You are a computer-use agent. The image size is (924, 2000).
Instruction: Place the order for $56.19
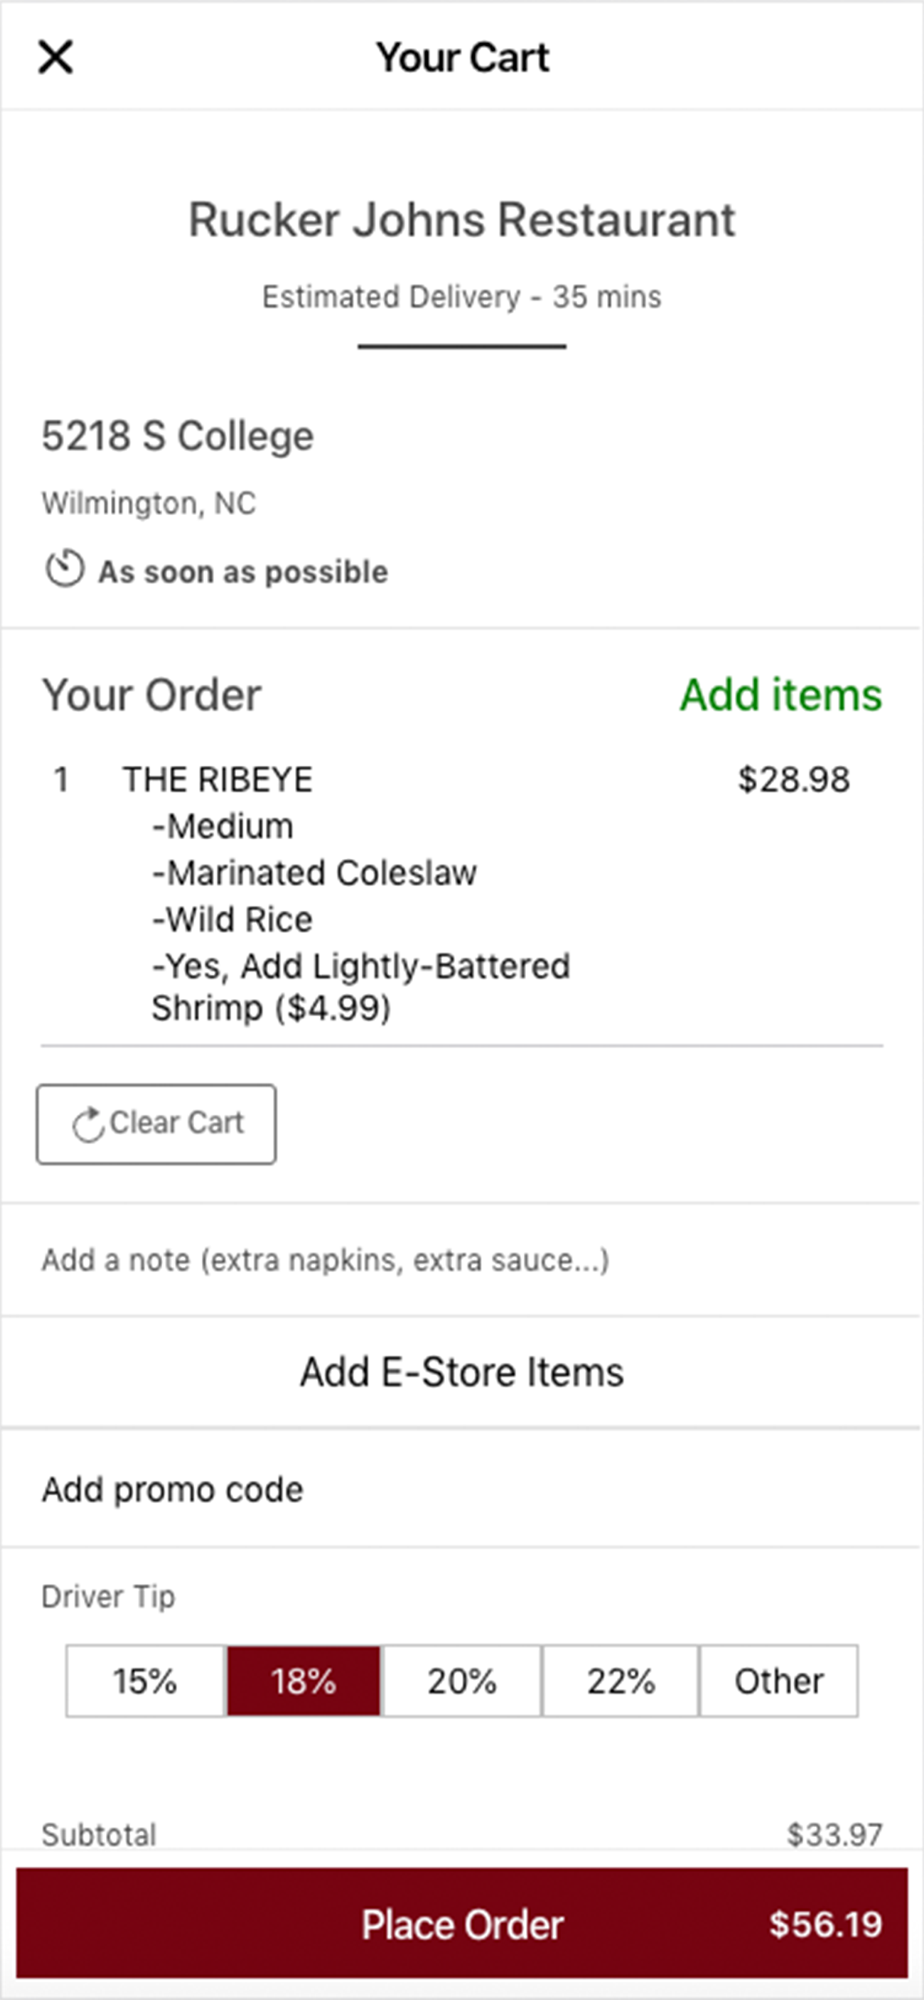pos(462,1924)
